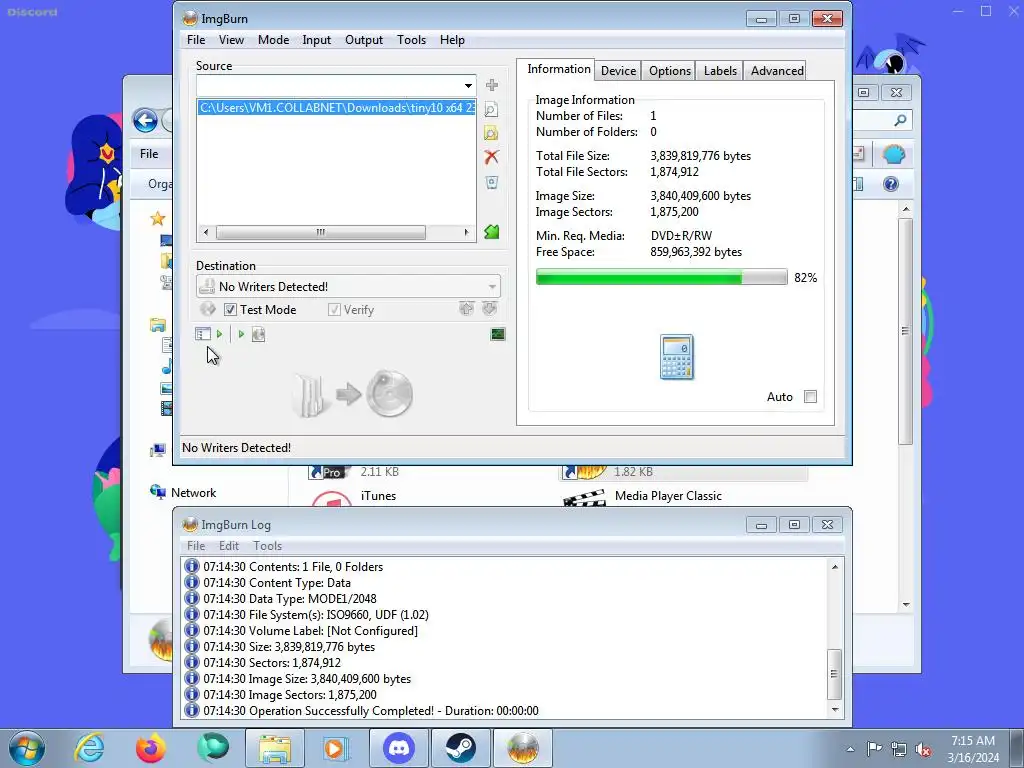Click the Favorites star in Explorer sidebar
The width and height of the screenshot is (1024, 768).
[x=157, y=218]
